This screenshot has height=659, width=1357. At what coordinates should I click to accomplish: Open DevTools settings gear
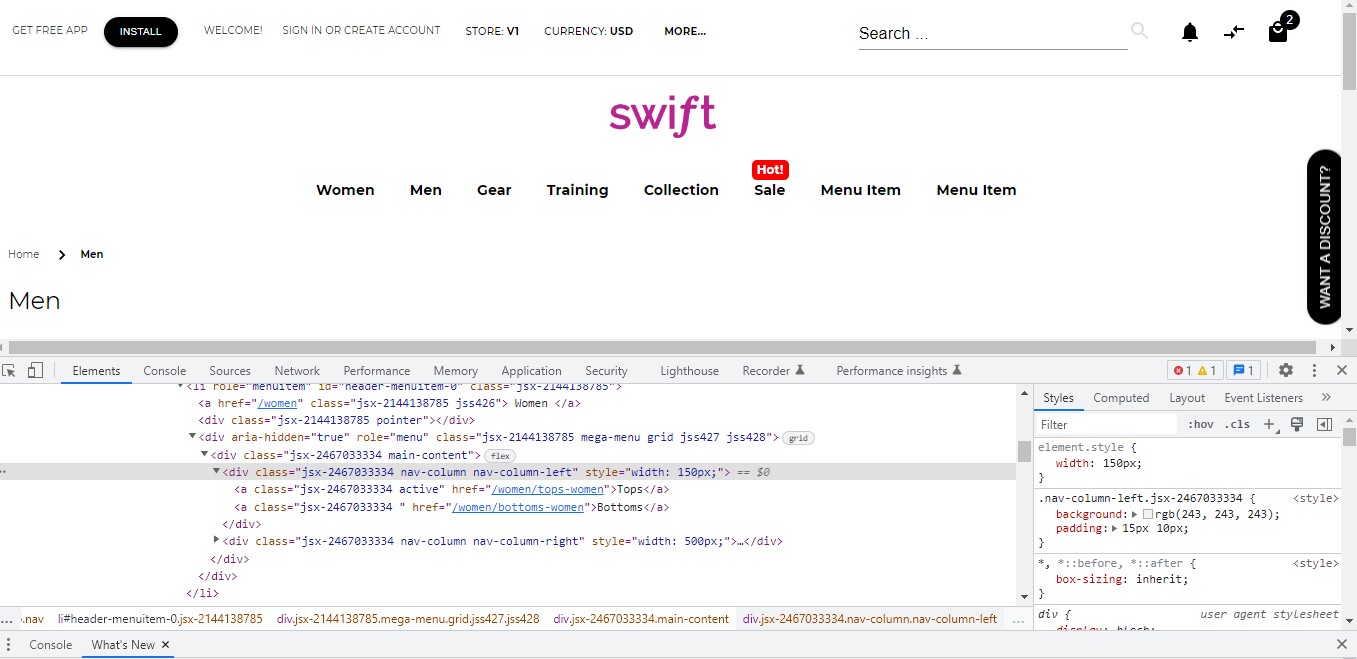(x=1285, y=370)
